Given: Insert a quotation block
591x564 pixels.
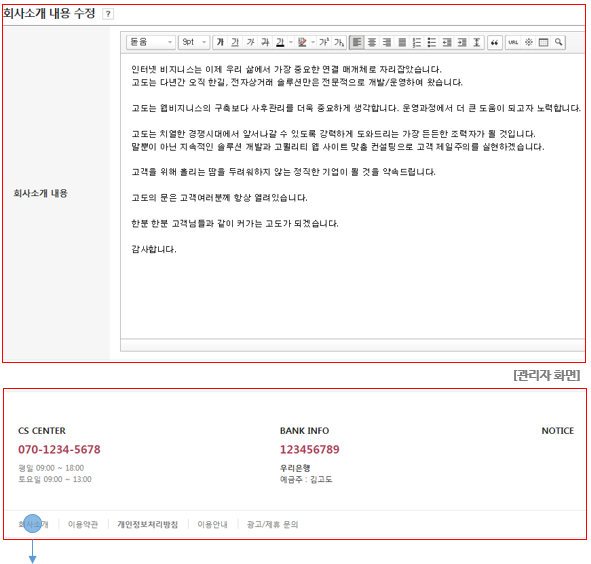Looking at the screenshot, I should [495, 42].
